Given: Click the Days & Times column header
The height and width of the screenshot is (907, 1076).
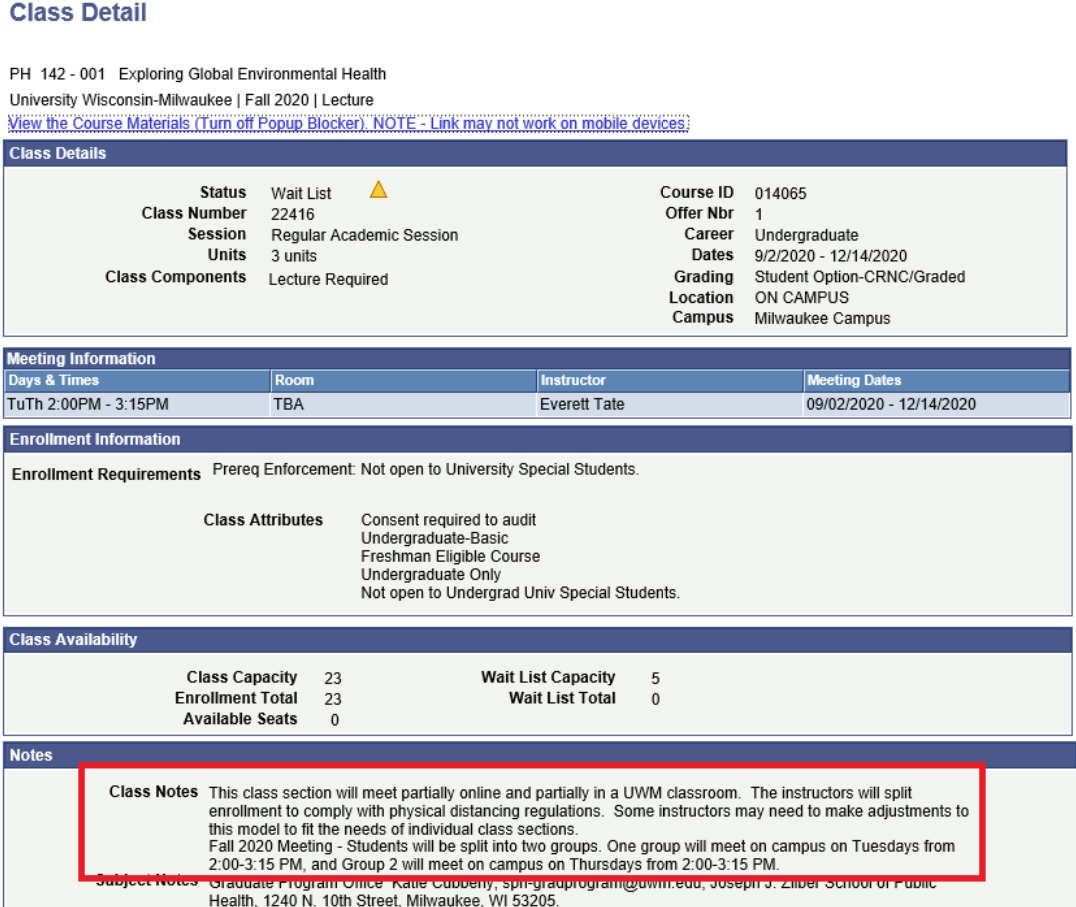Looking at the screenshot, I should tap(54, 380).
